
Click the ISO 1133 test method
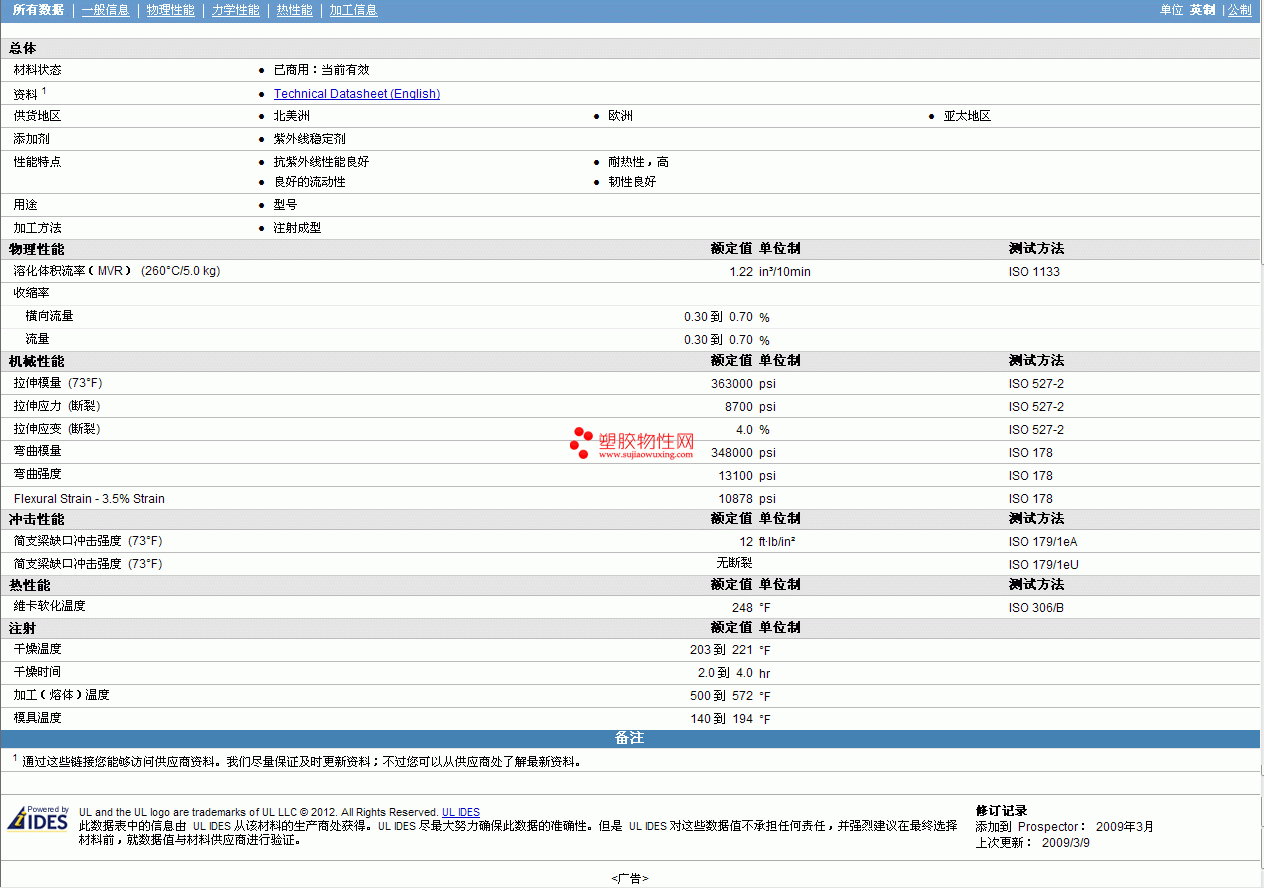[x=1034, y=272]
